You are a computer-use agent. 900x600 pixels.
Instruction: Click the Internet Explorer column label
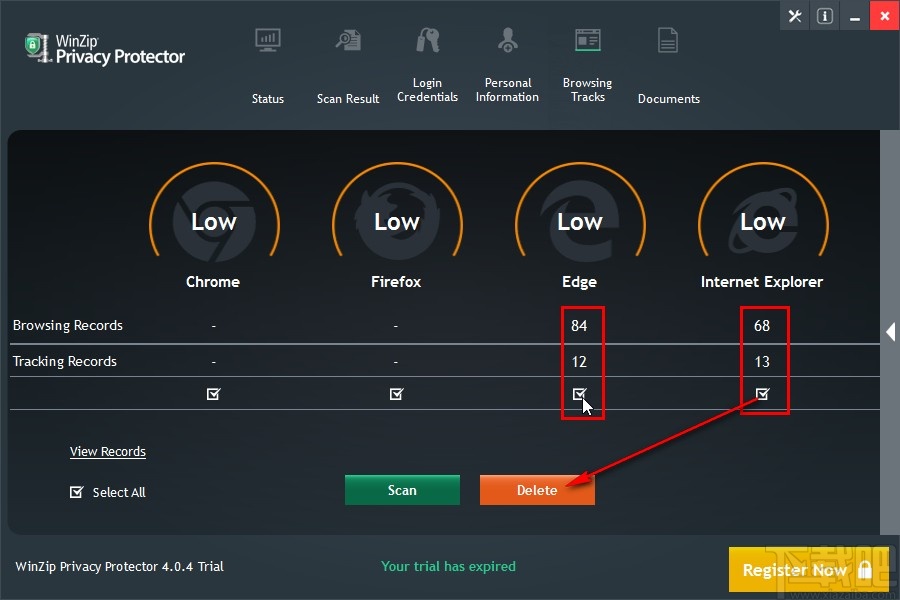[762, 281]
